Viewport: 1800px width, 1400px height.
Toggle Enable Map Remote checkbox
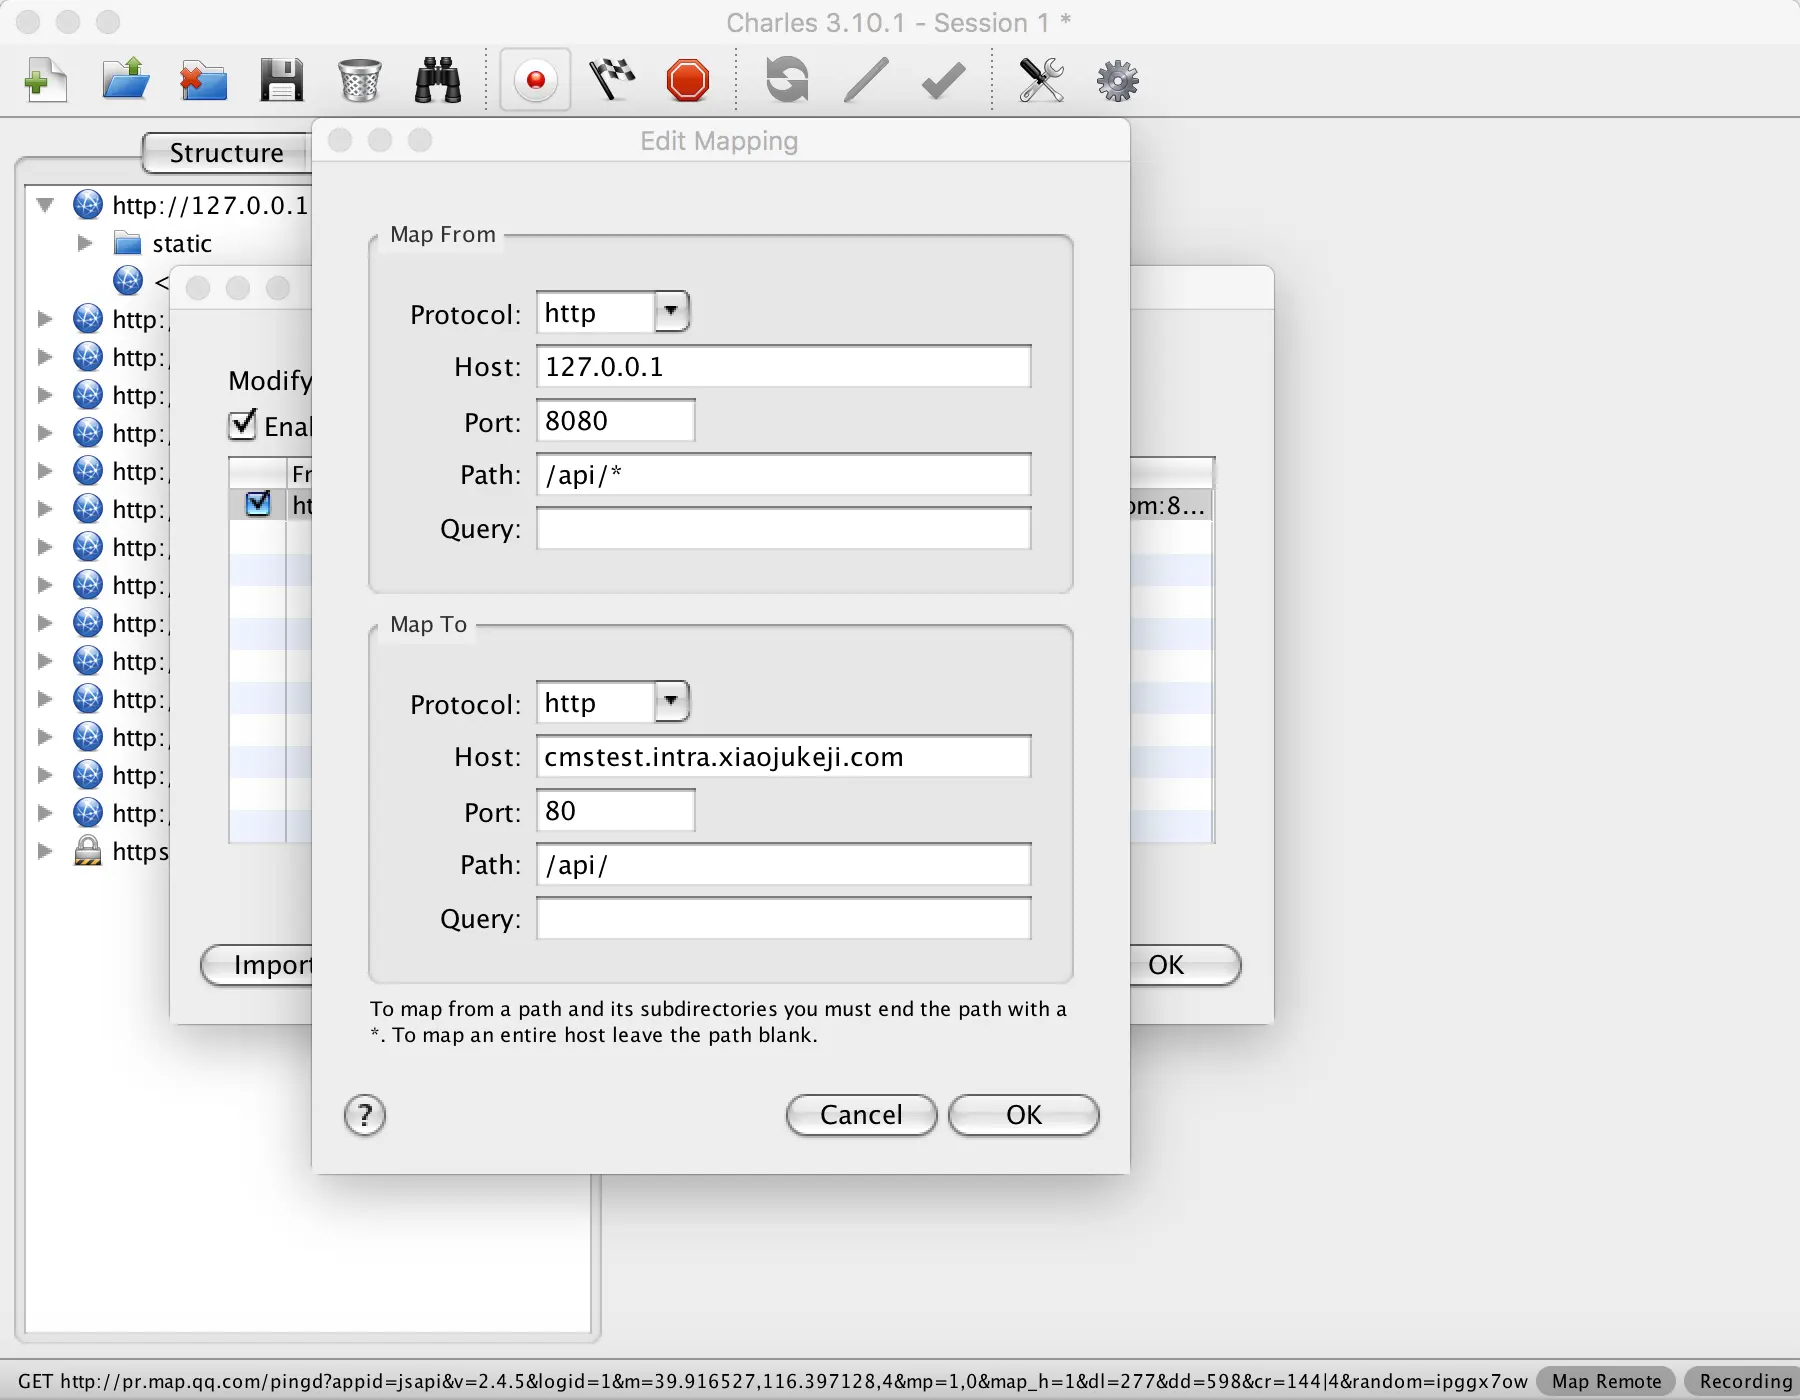243,425
